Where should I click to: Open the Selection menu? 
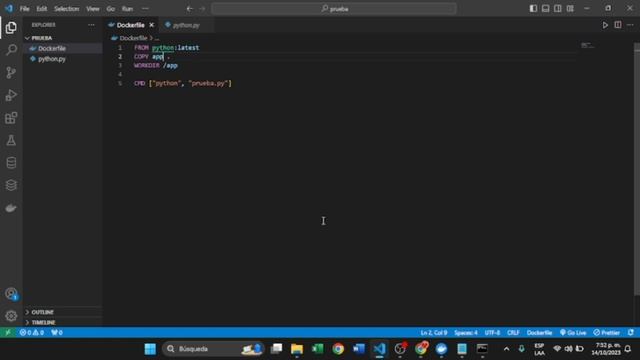tap(67, 9)
